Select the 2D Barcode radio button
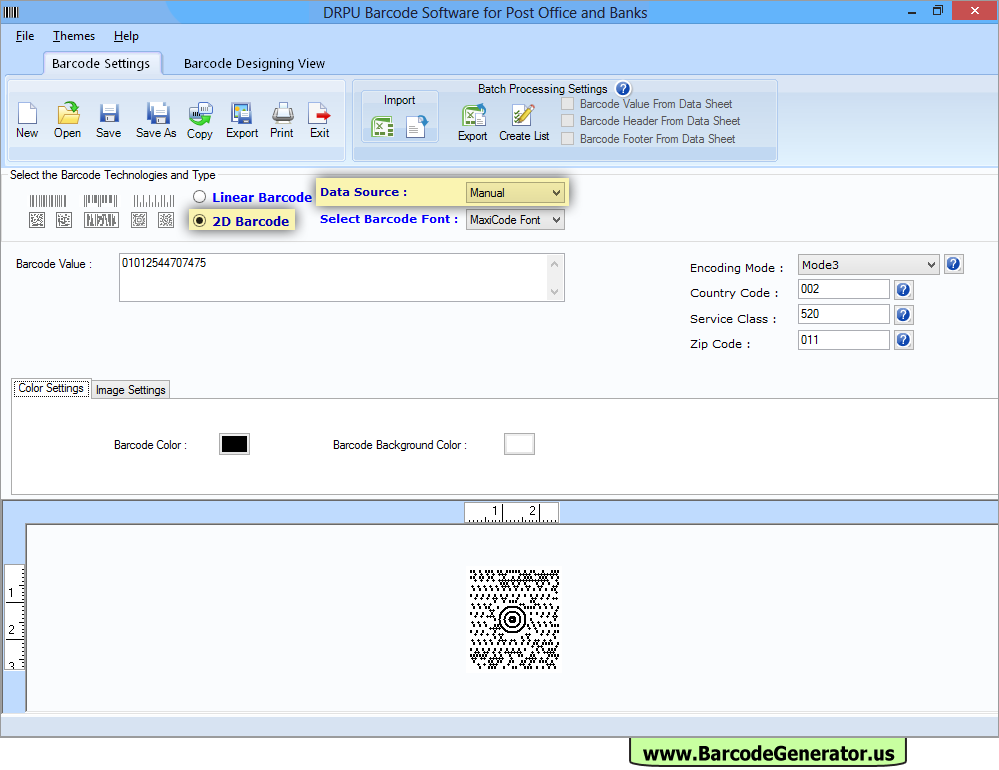 pos(200,219)
